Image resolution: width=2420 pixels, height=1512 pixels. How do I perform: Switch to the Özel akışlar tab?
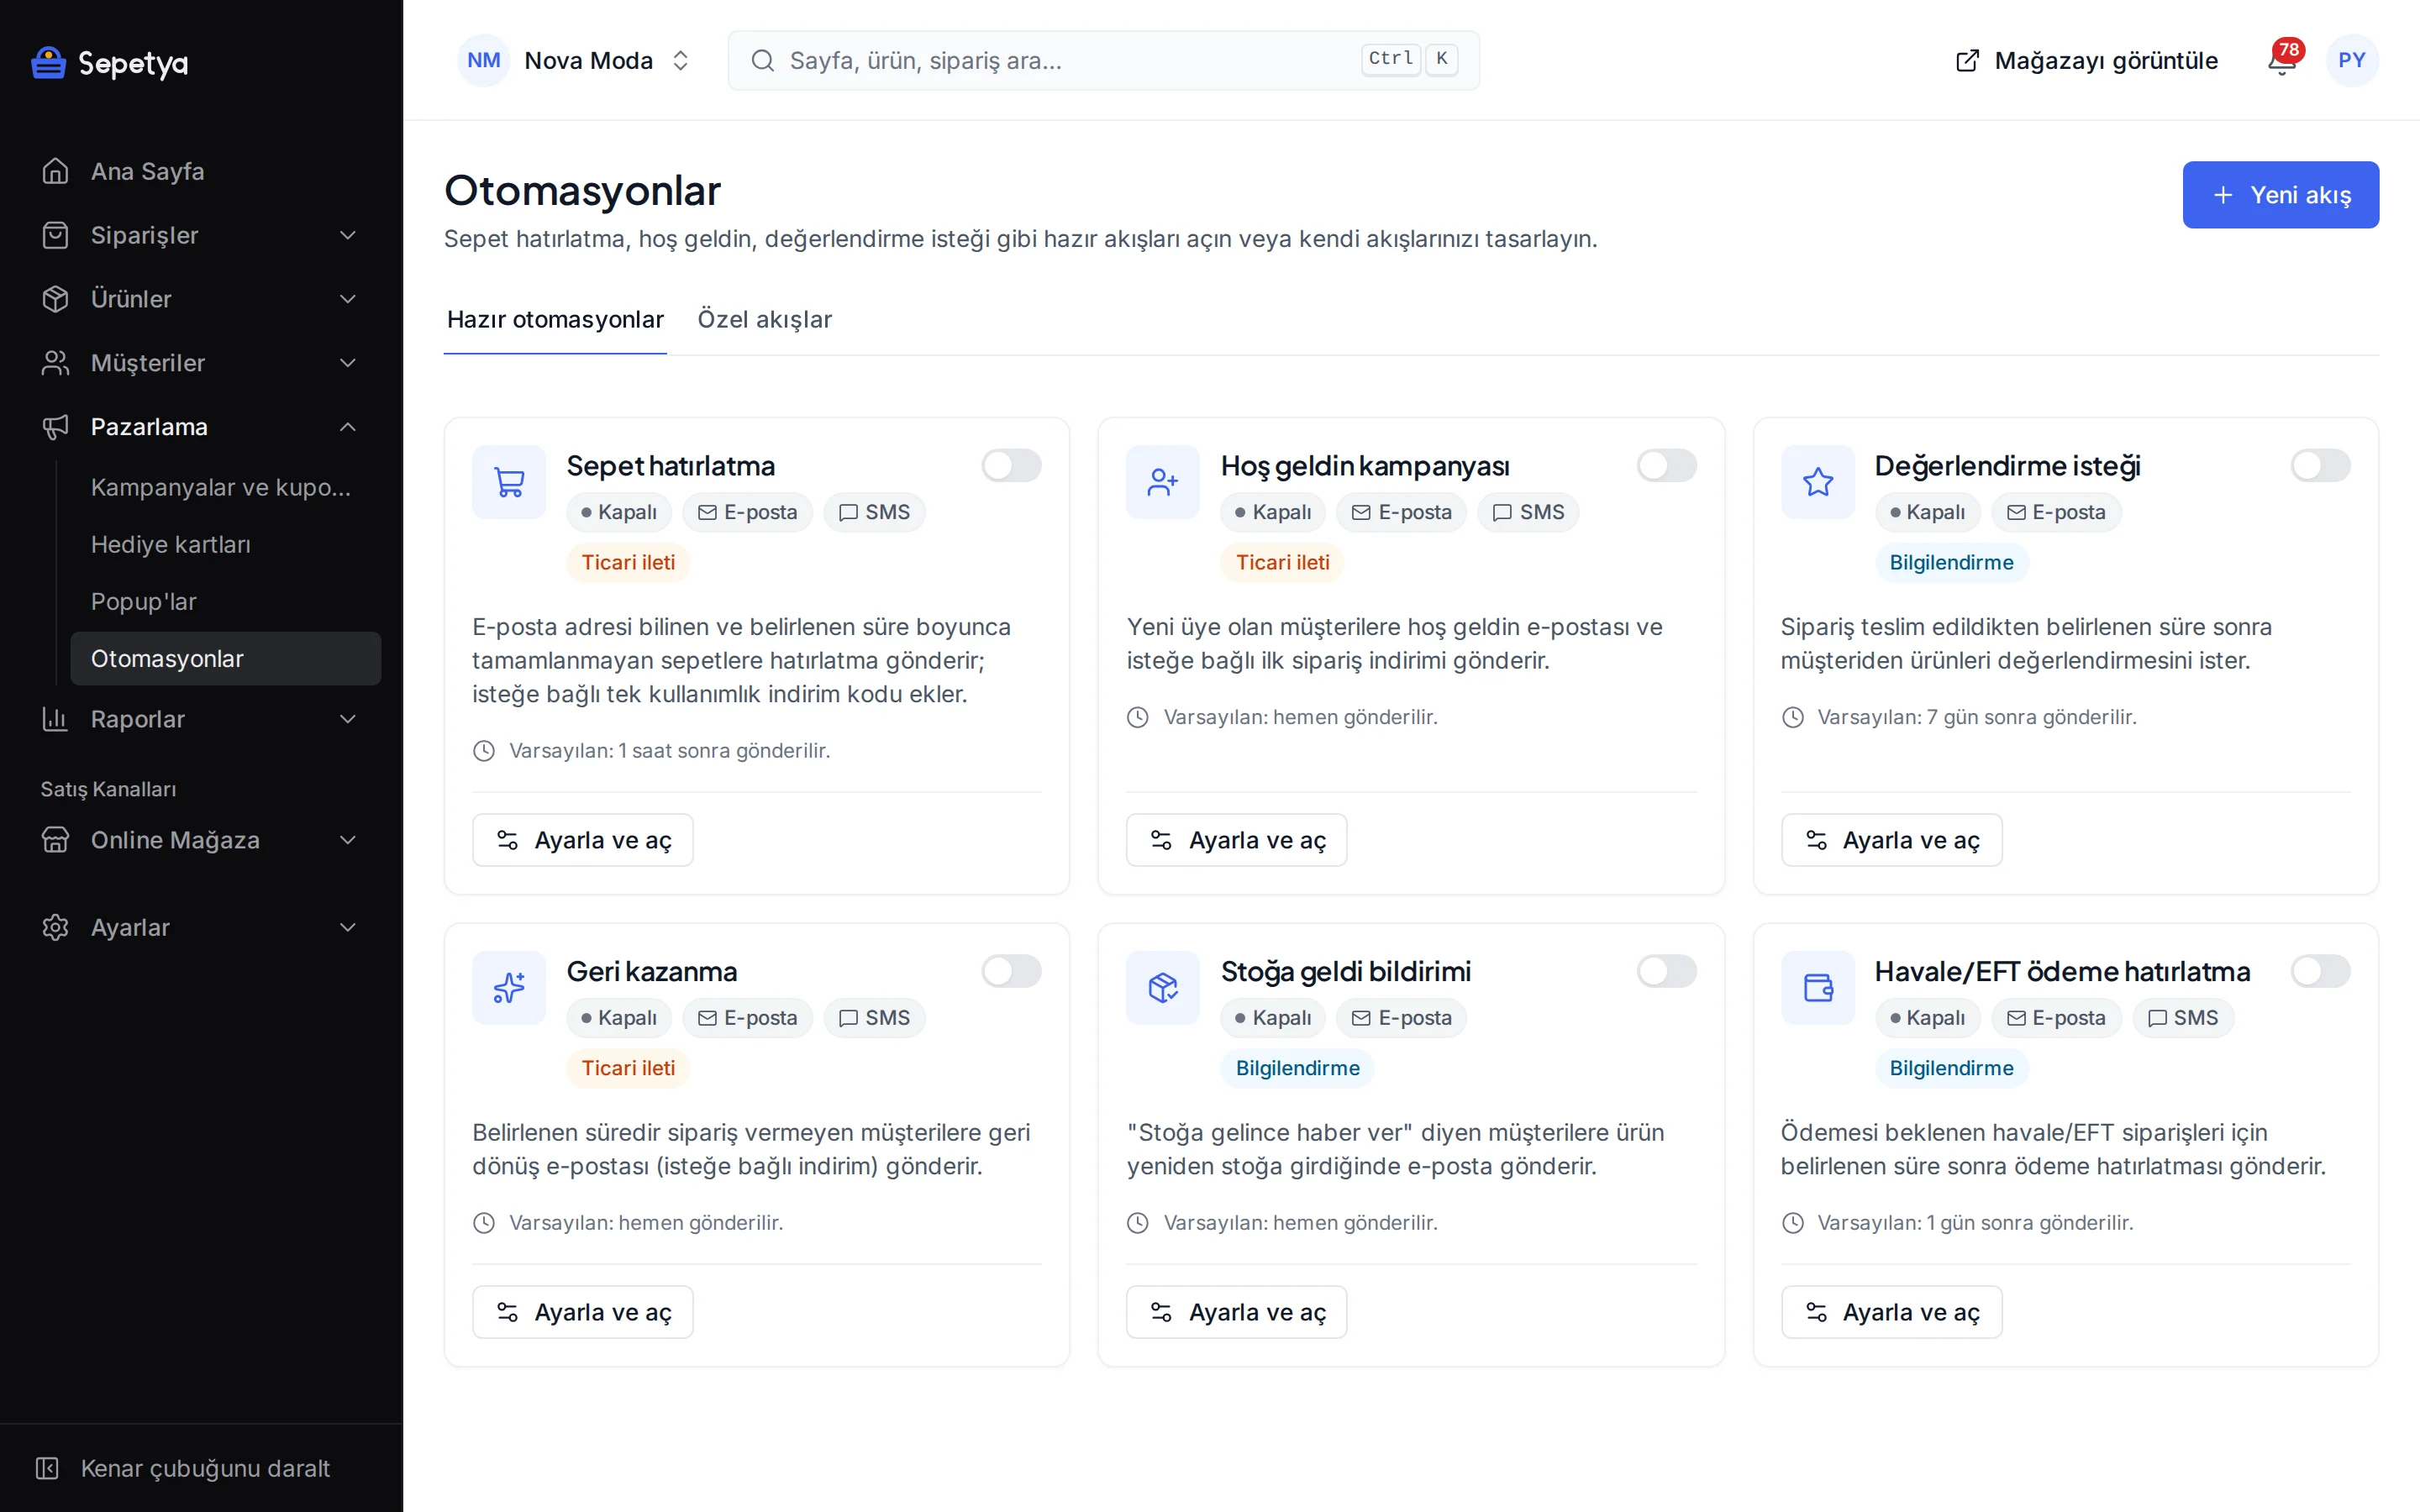(764, 319)
